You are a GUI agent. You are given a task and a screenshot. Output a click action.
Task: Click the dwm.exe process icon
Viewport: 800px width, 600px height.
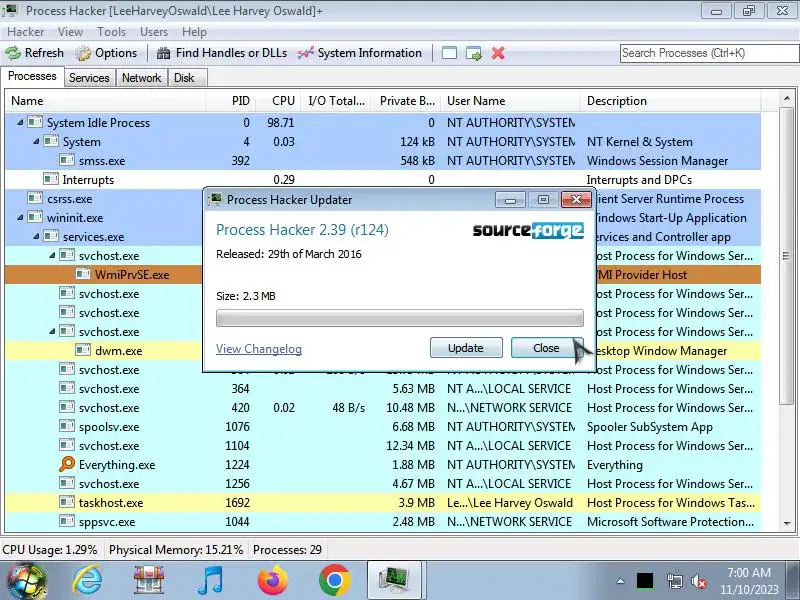pyautogui.click(x=83, y=350)
